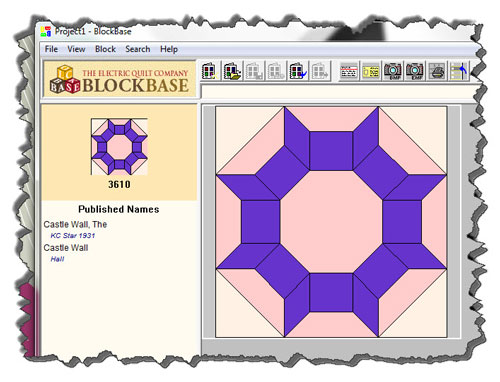This screenshot has width=500, height=382.
Task: Open the Search menu
Action: [138, 49]
